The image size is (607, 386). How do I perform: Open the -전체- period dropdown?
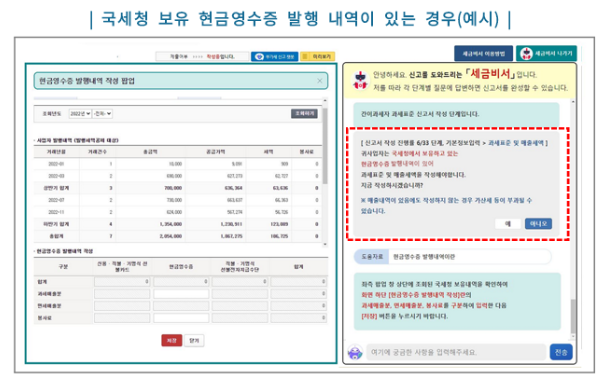pyautogui.click(x=103, y=113)
